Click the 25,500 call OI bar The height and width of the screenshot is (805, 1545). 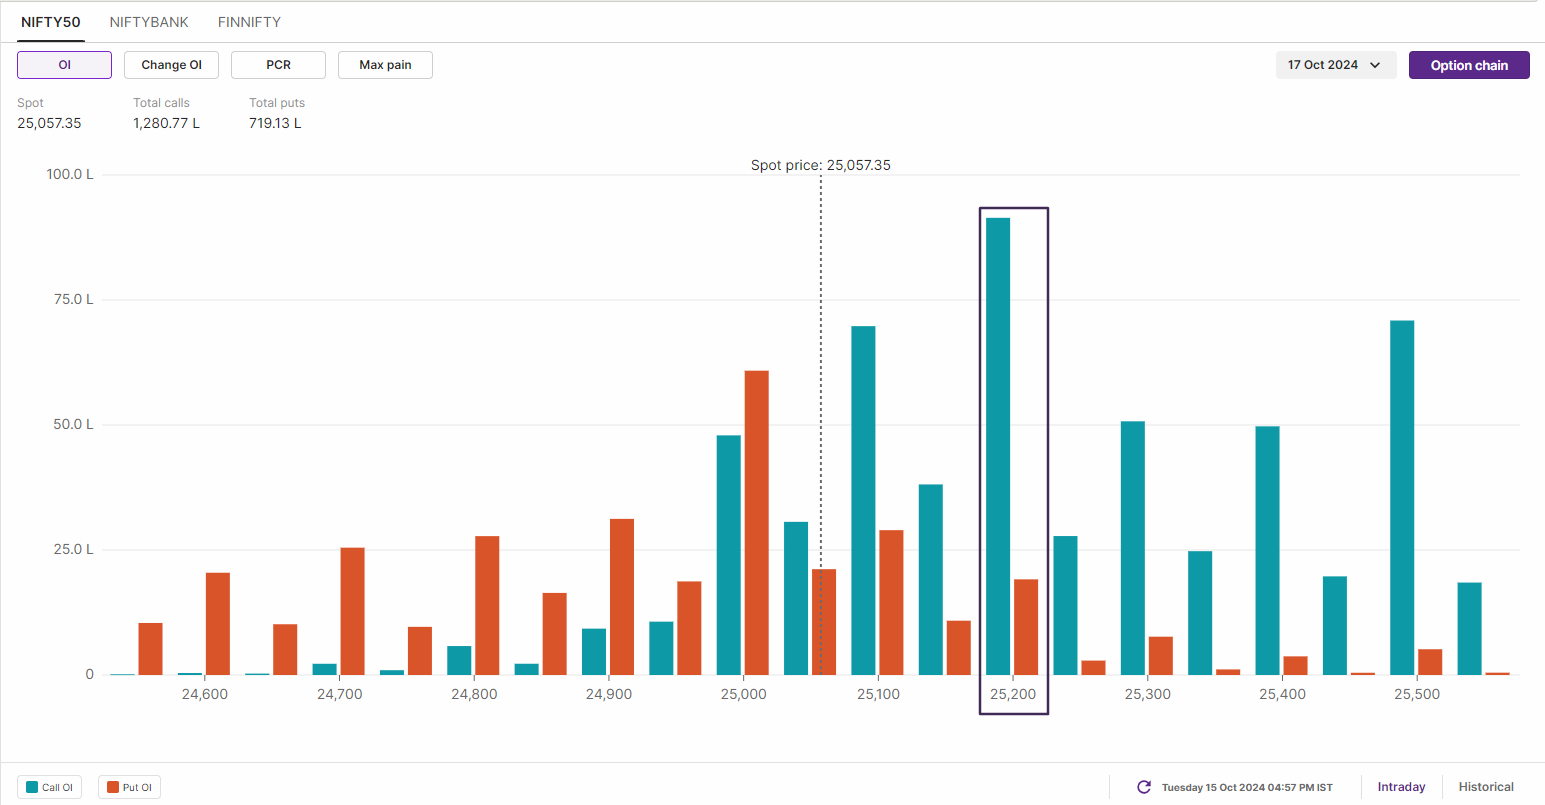click(x=1402, y=498)
